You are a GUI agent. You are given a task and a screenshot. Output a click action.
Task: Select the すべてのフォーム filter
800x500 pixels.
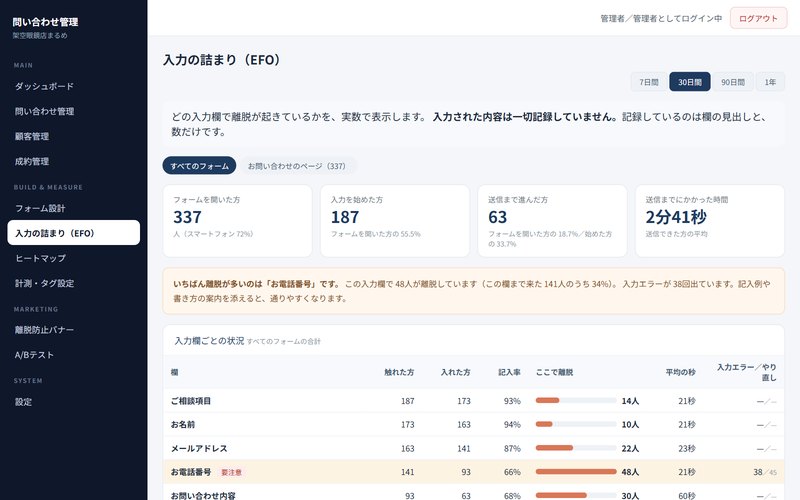tap(199, 166)
